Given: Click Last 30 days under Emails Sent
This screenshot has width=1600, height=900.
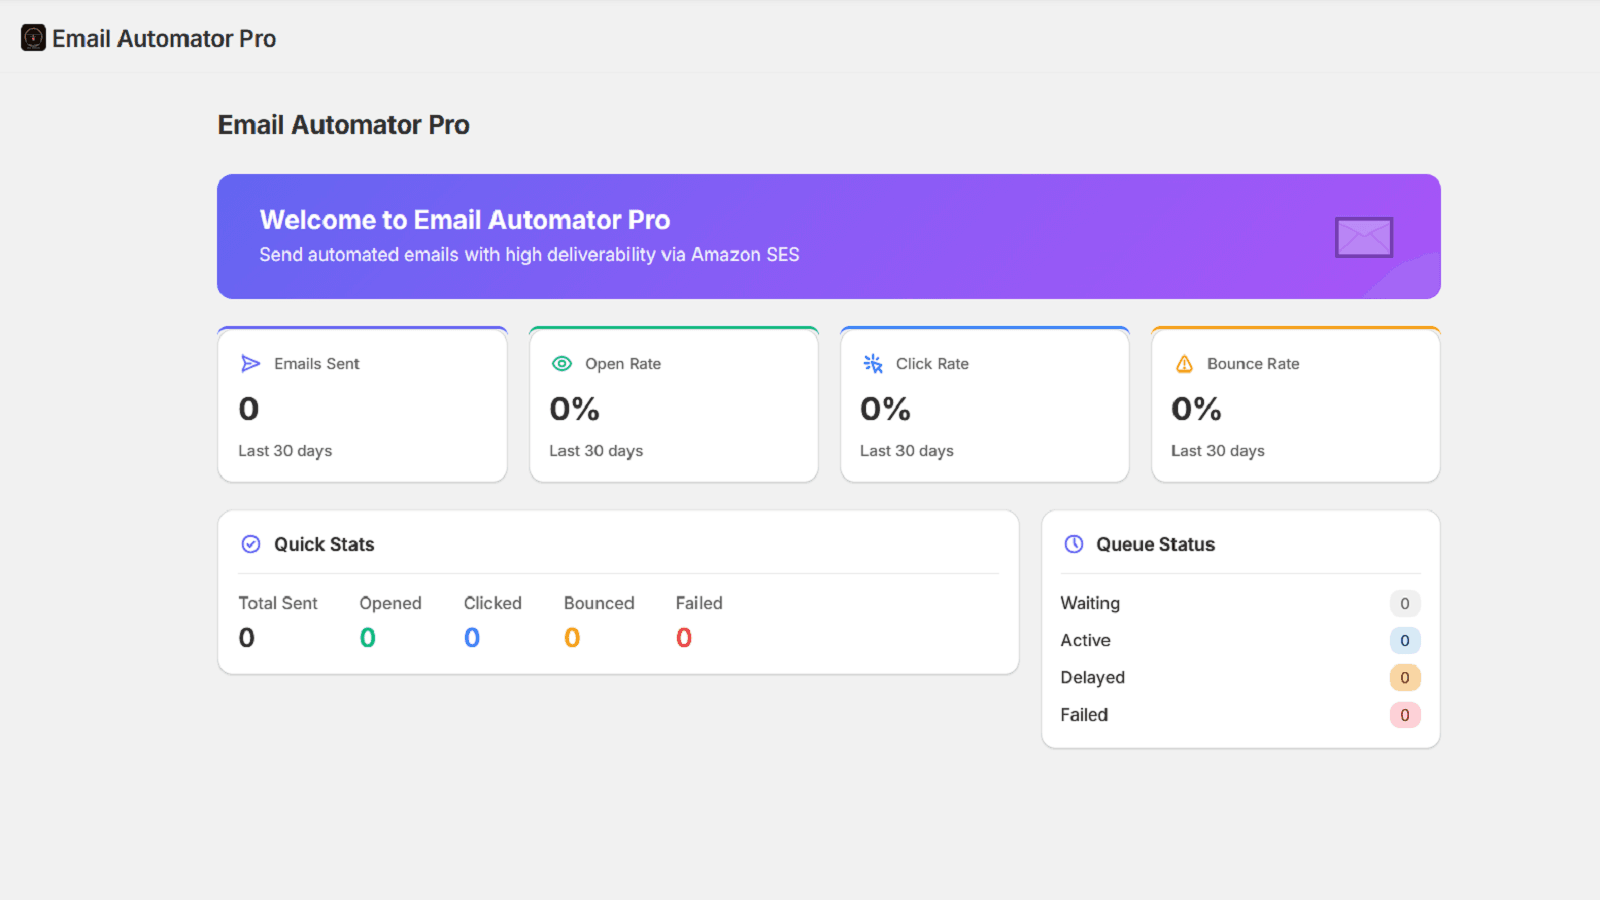Looking at the screenshot, I should pyautogui.click(x=285, y=451).
